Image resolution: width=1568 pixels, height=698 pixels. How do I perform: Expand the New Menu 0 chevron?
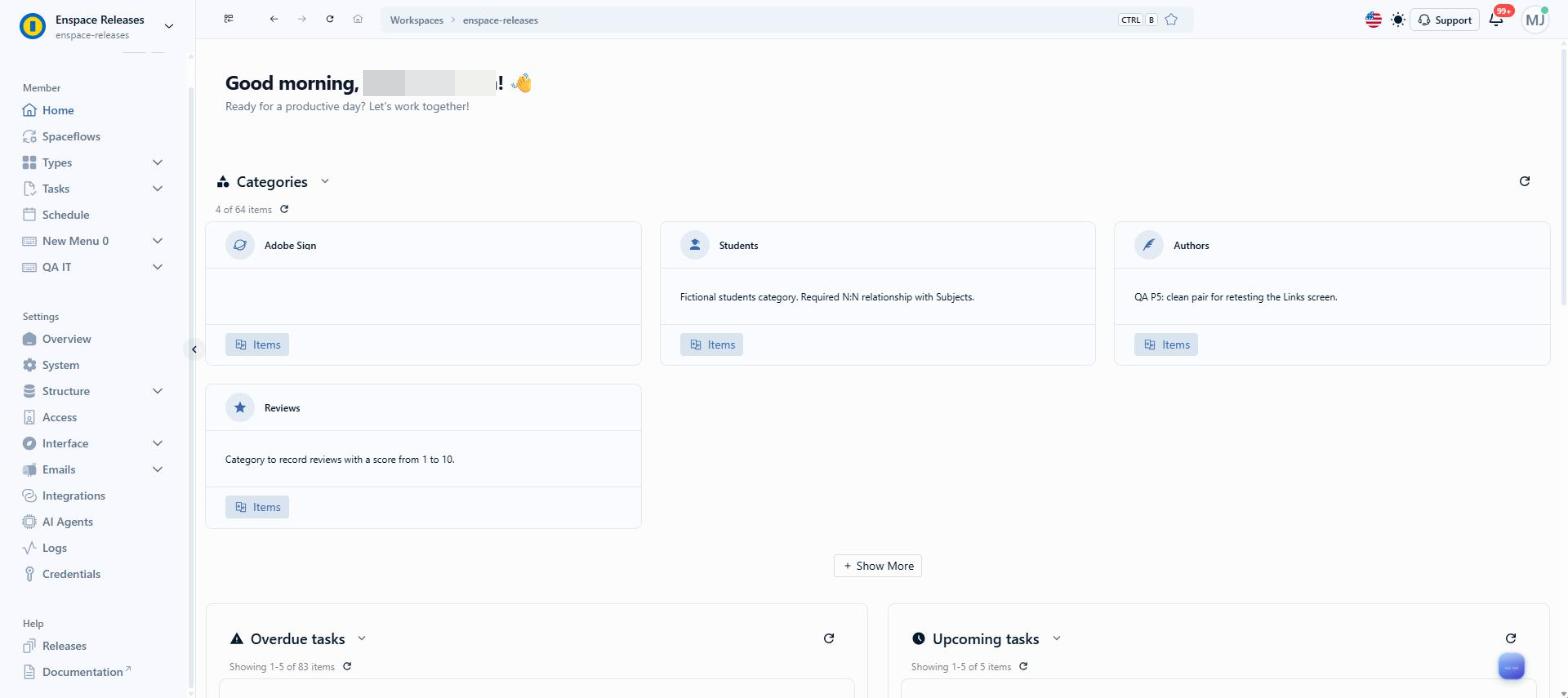(157, 241)
